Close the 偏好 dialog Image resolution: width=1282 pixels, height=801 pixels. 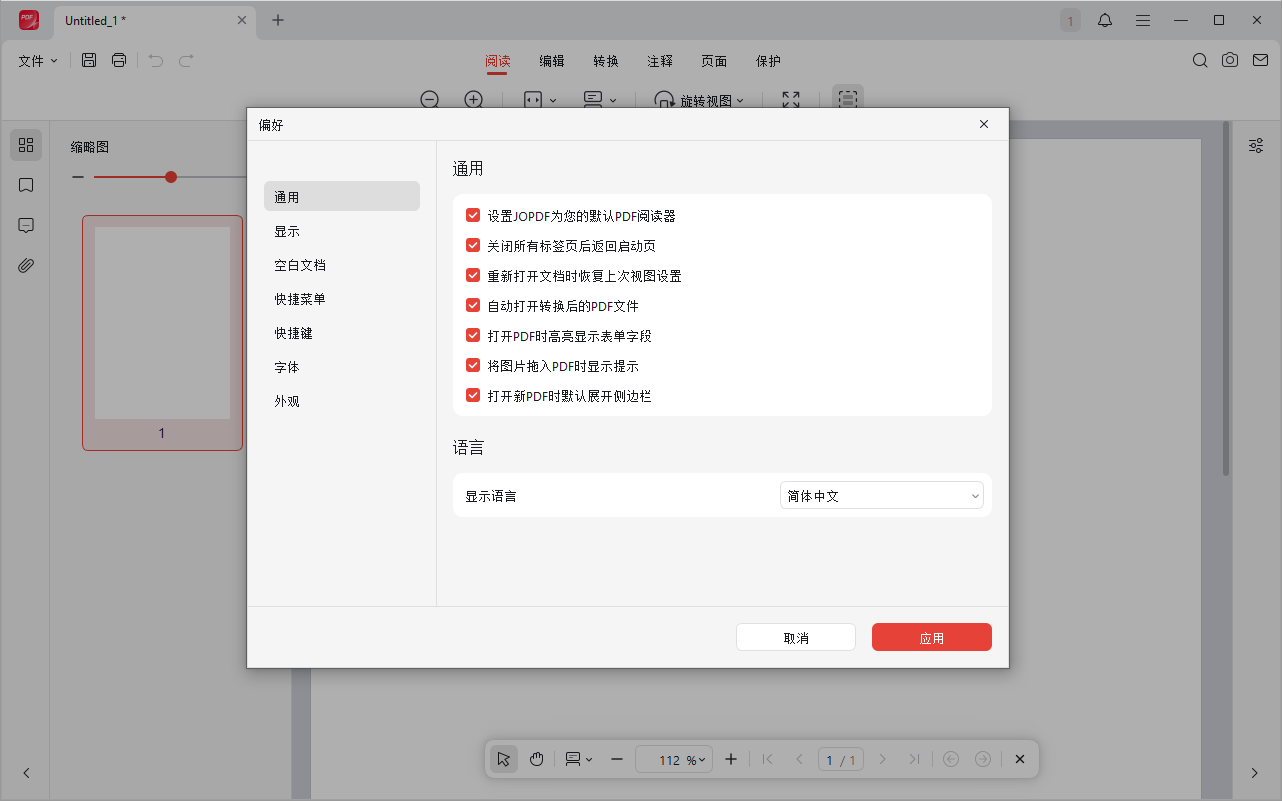click(x=984, y=124)
